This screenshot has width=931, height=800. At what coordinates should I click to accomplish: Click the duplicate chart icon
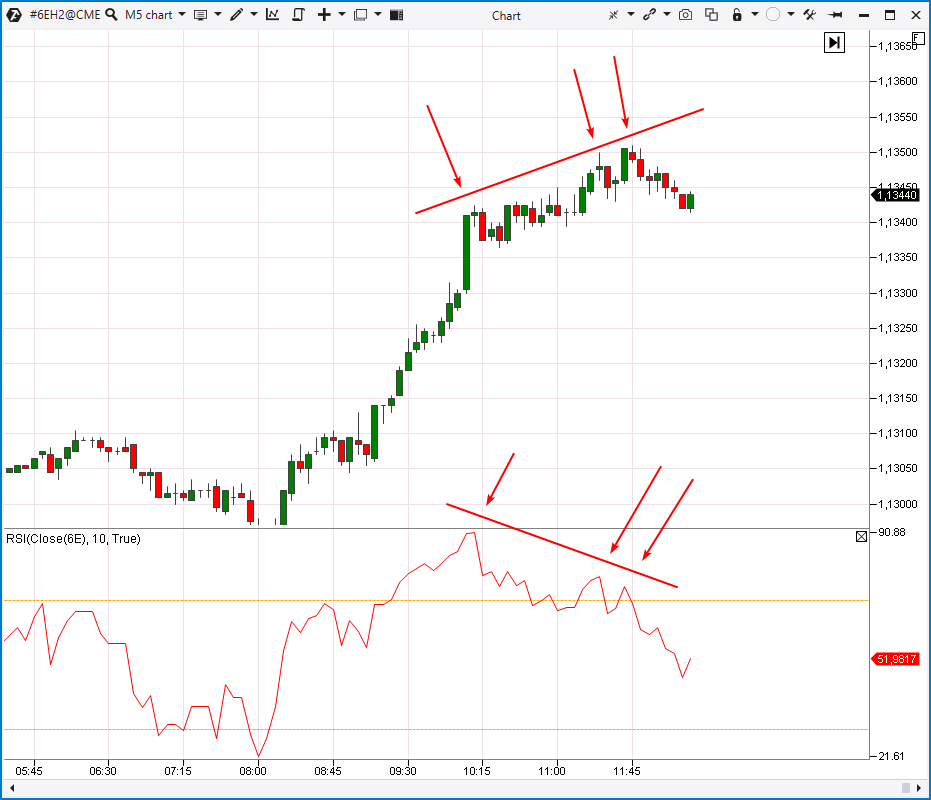point(711,15)
